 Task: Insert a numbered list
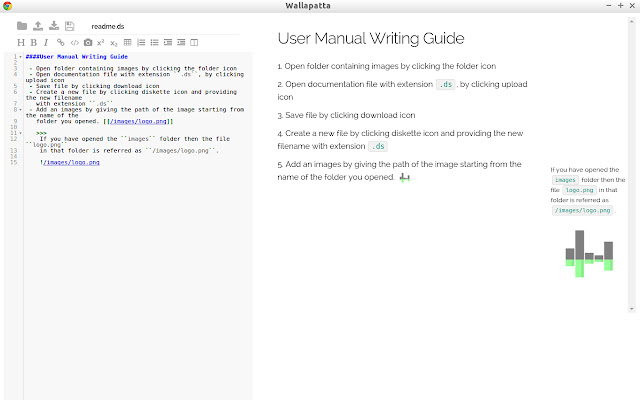141,42
